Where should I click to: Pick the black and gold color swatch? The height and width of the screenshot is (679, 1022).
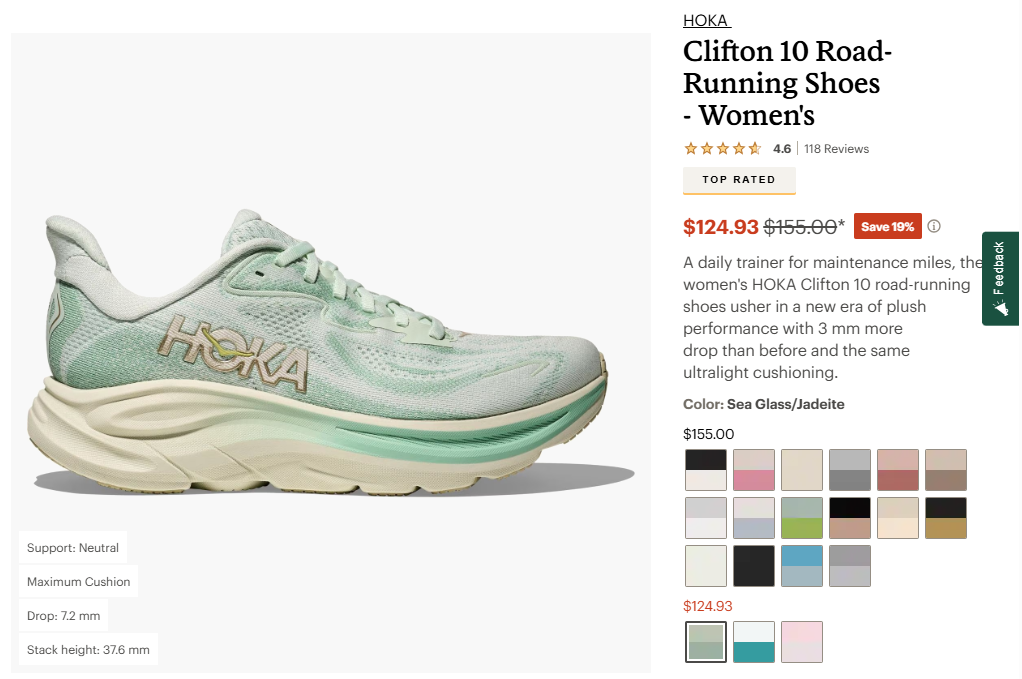coord(946,518)
